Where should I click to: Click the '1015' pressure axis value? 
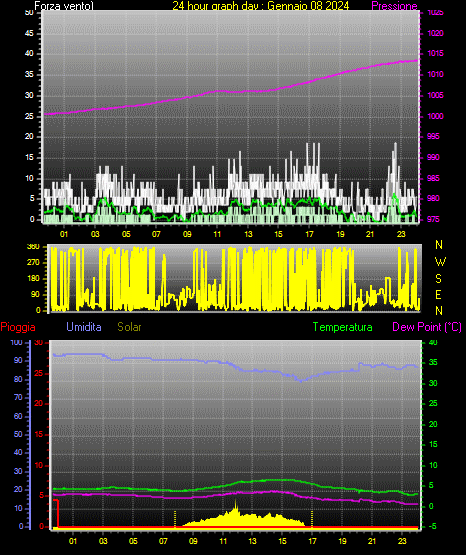[435, 53]
